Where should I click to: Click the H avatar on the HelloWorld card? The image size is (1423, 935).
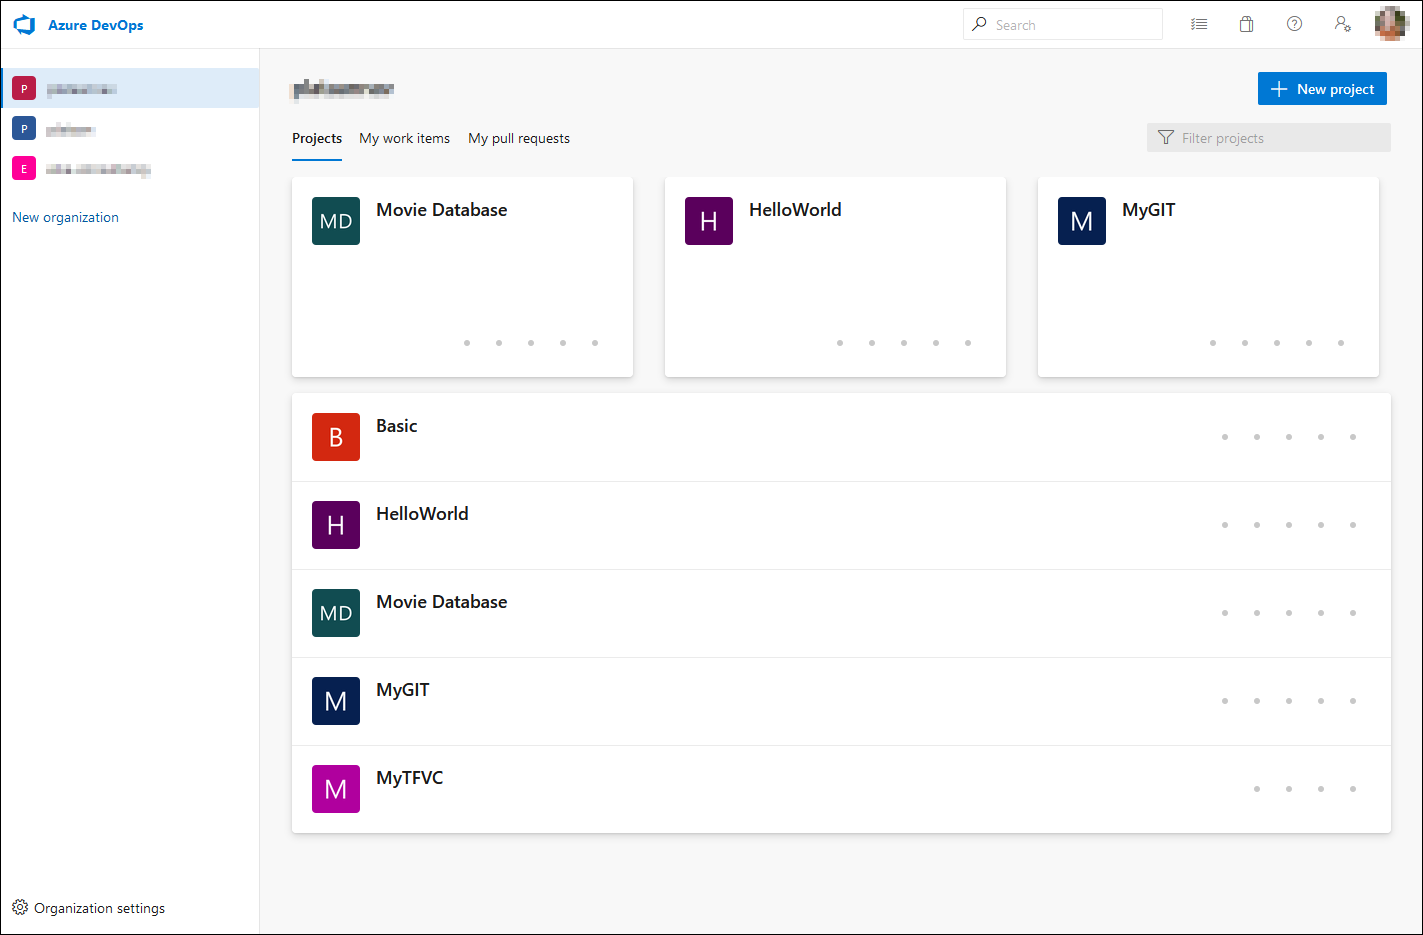(x=709, y=221)
